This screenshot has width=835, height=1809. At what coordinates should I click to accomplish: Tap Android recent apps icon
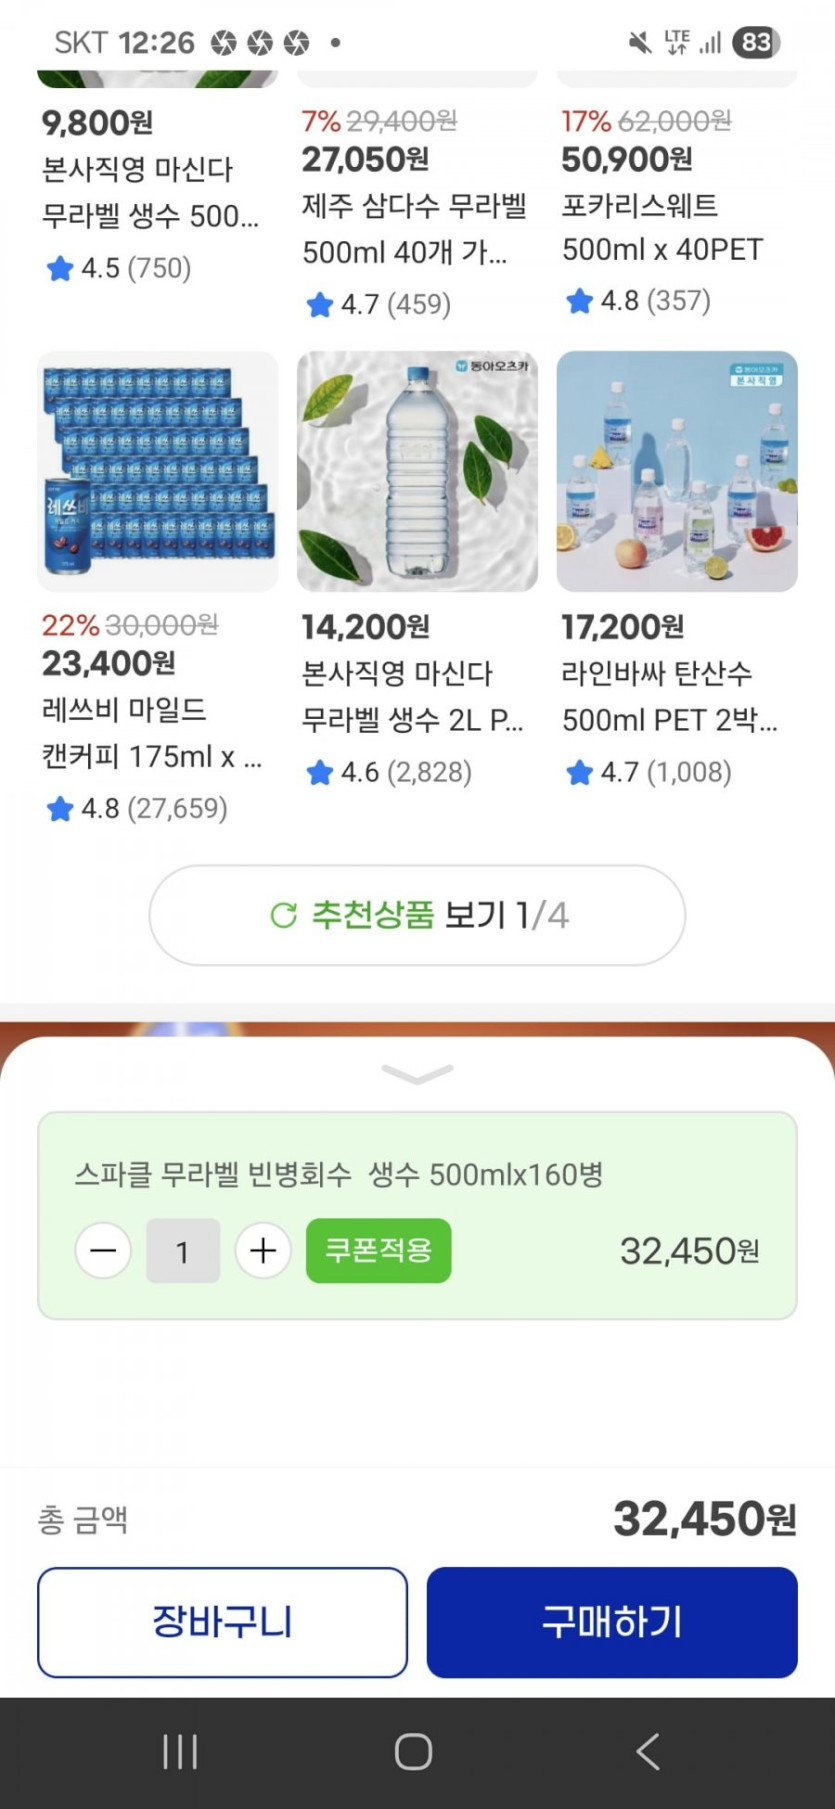click(180, 1752)
